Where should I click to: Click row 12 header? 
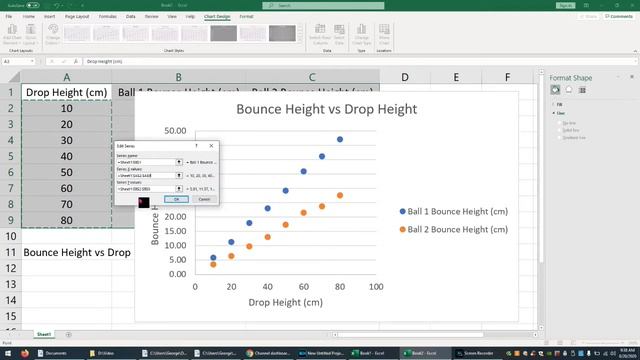tap(11, 268)
